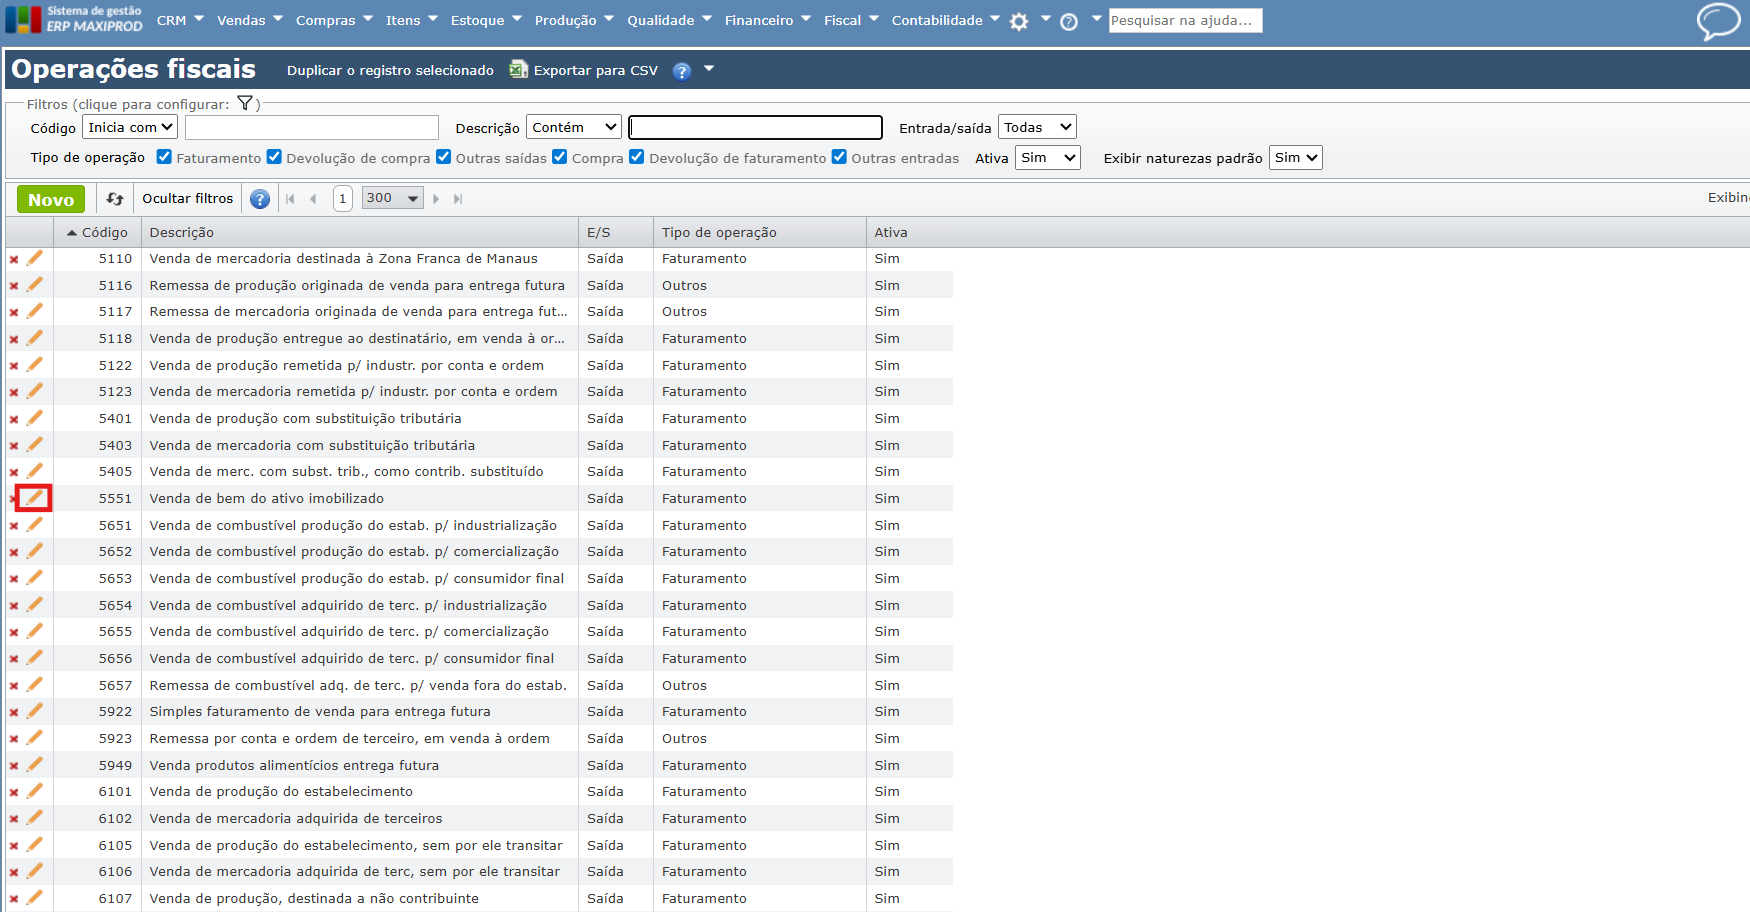The image size is (1750, 912).
Task: Open the Código 'Inicia com' dropdown
Action: [x=130, y=127]
